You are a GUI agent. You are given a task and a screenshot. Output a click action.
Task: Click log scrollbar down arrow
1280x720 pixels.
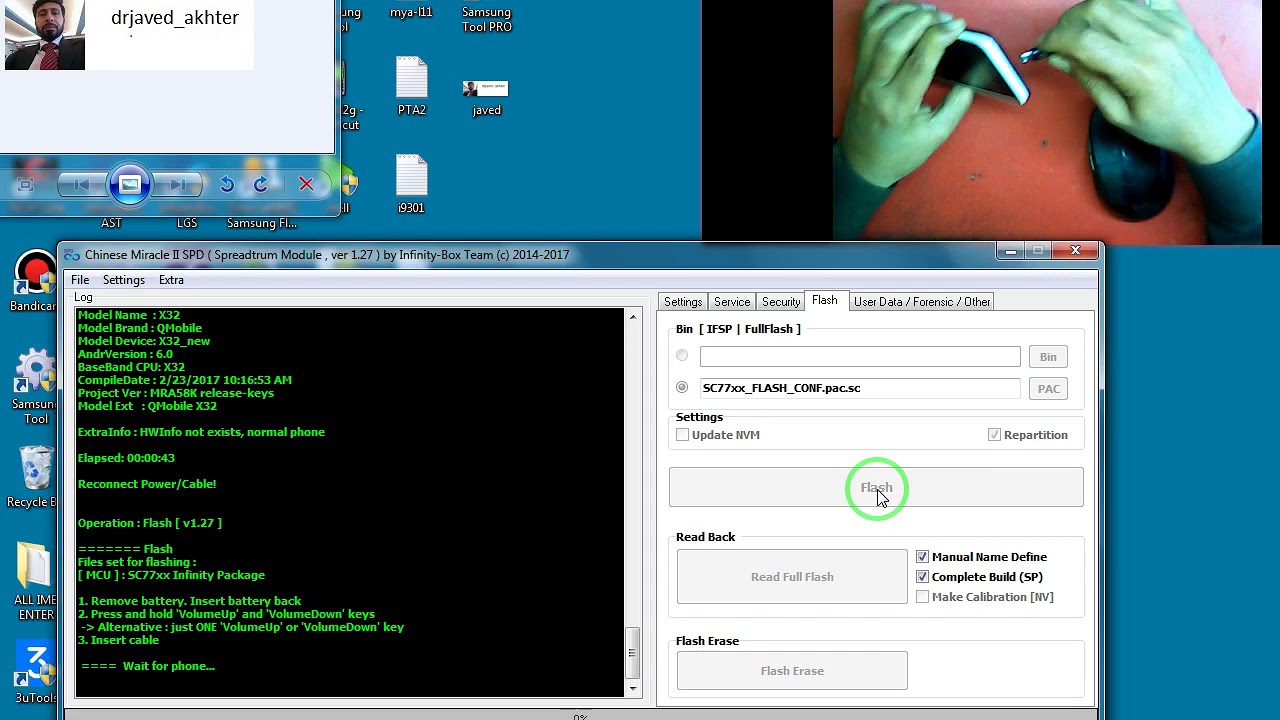click(x=633, y=688)
